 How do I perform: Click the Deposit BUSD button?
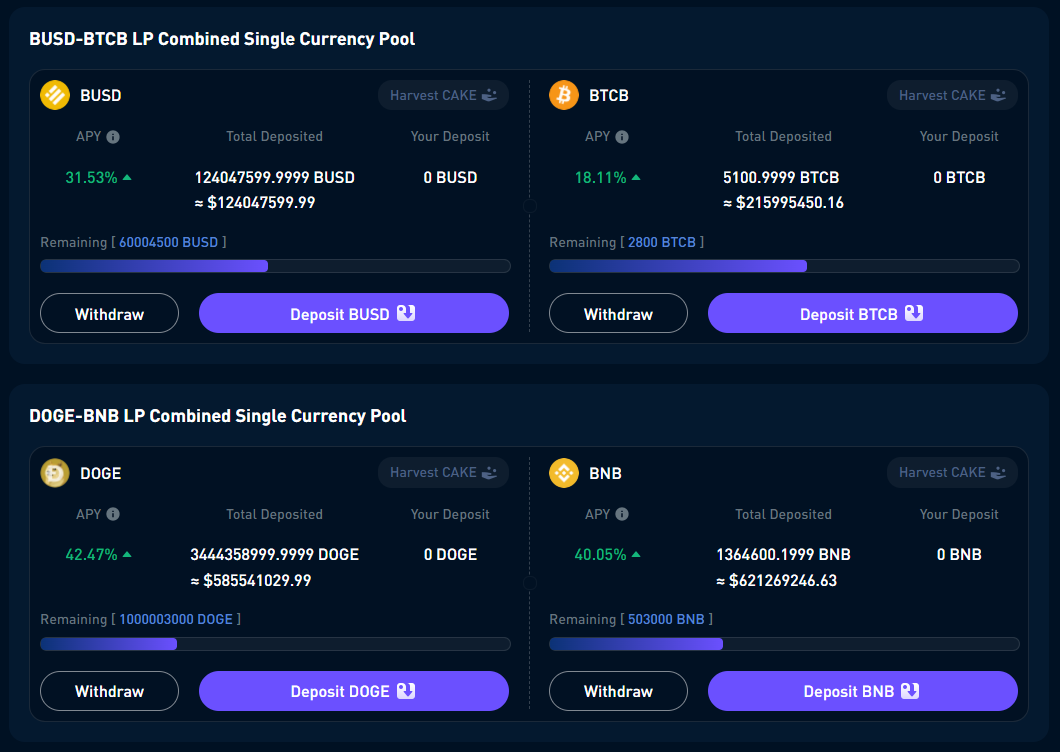click(353, 313)
